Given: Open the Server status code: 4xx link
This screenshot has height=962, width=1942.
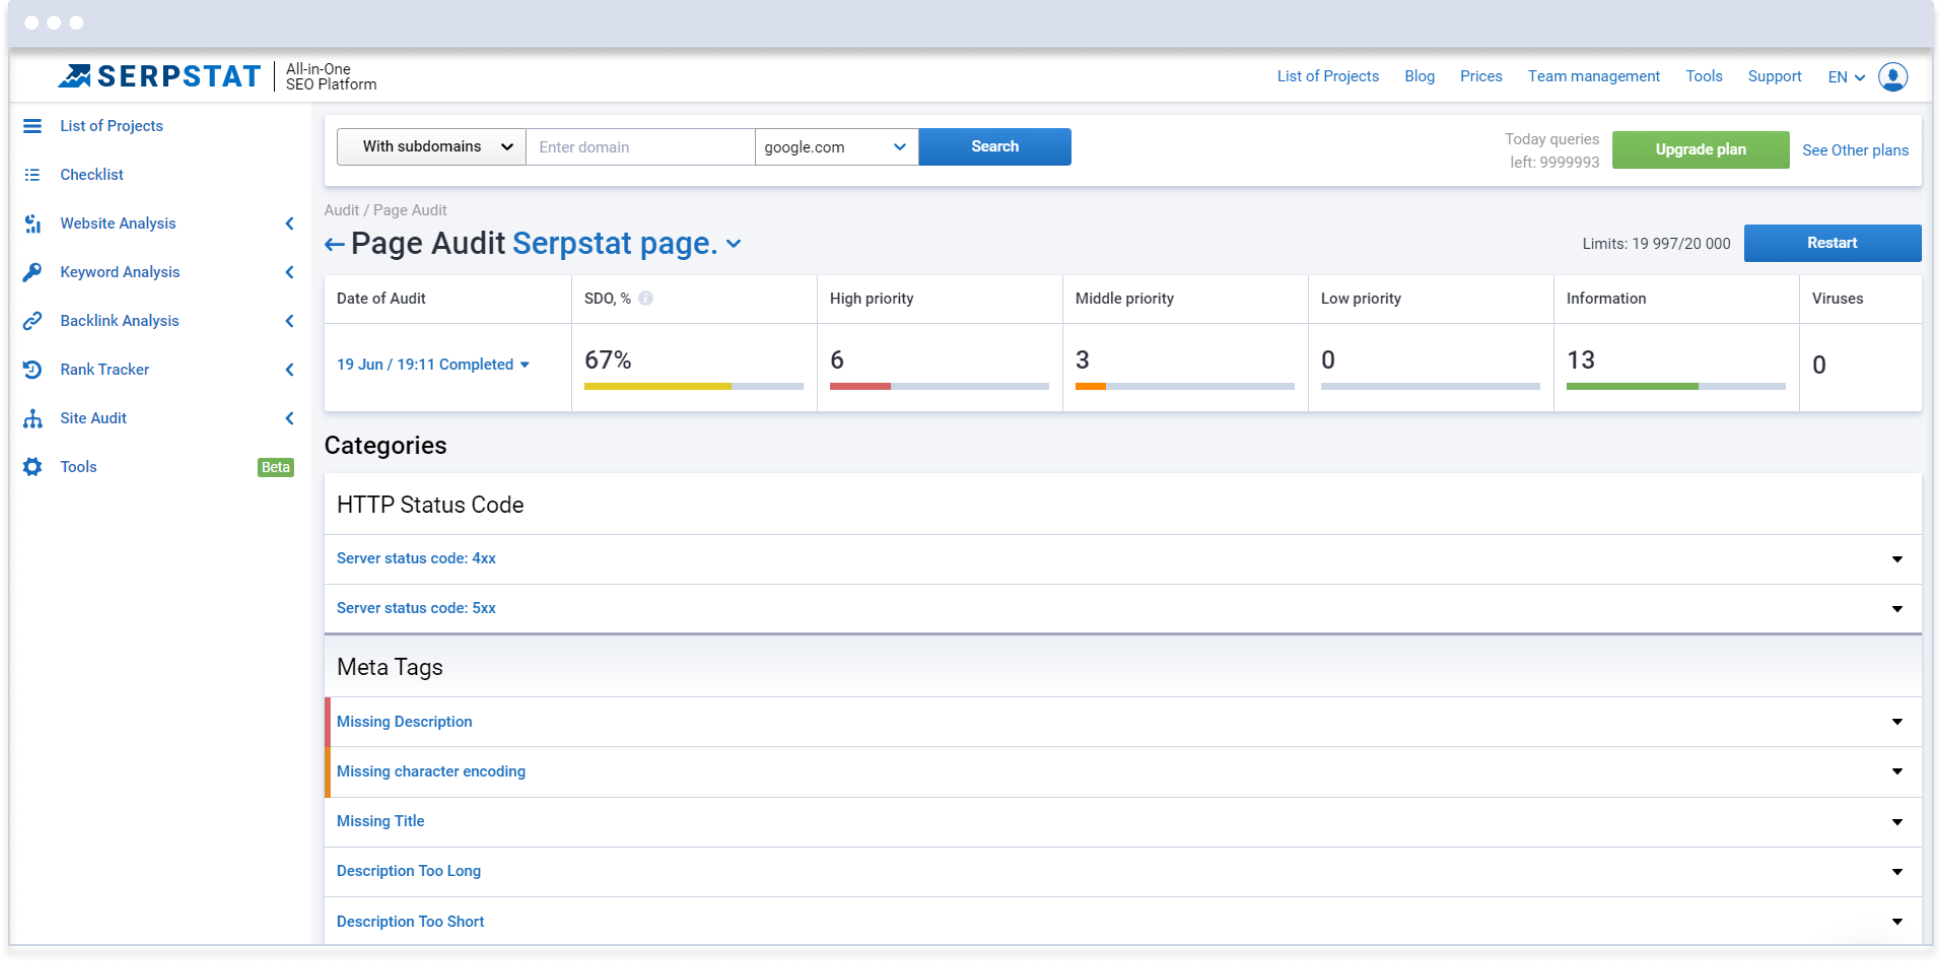Looking at the screenshot, I should point(416,559).
